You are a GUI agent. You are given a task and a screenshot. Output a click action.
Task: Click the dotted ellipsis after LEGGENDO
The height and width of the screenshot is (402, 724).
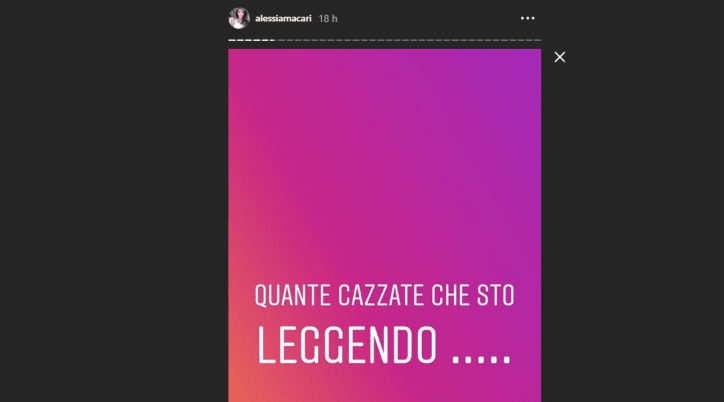(x=481, y=360)
